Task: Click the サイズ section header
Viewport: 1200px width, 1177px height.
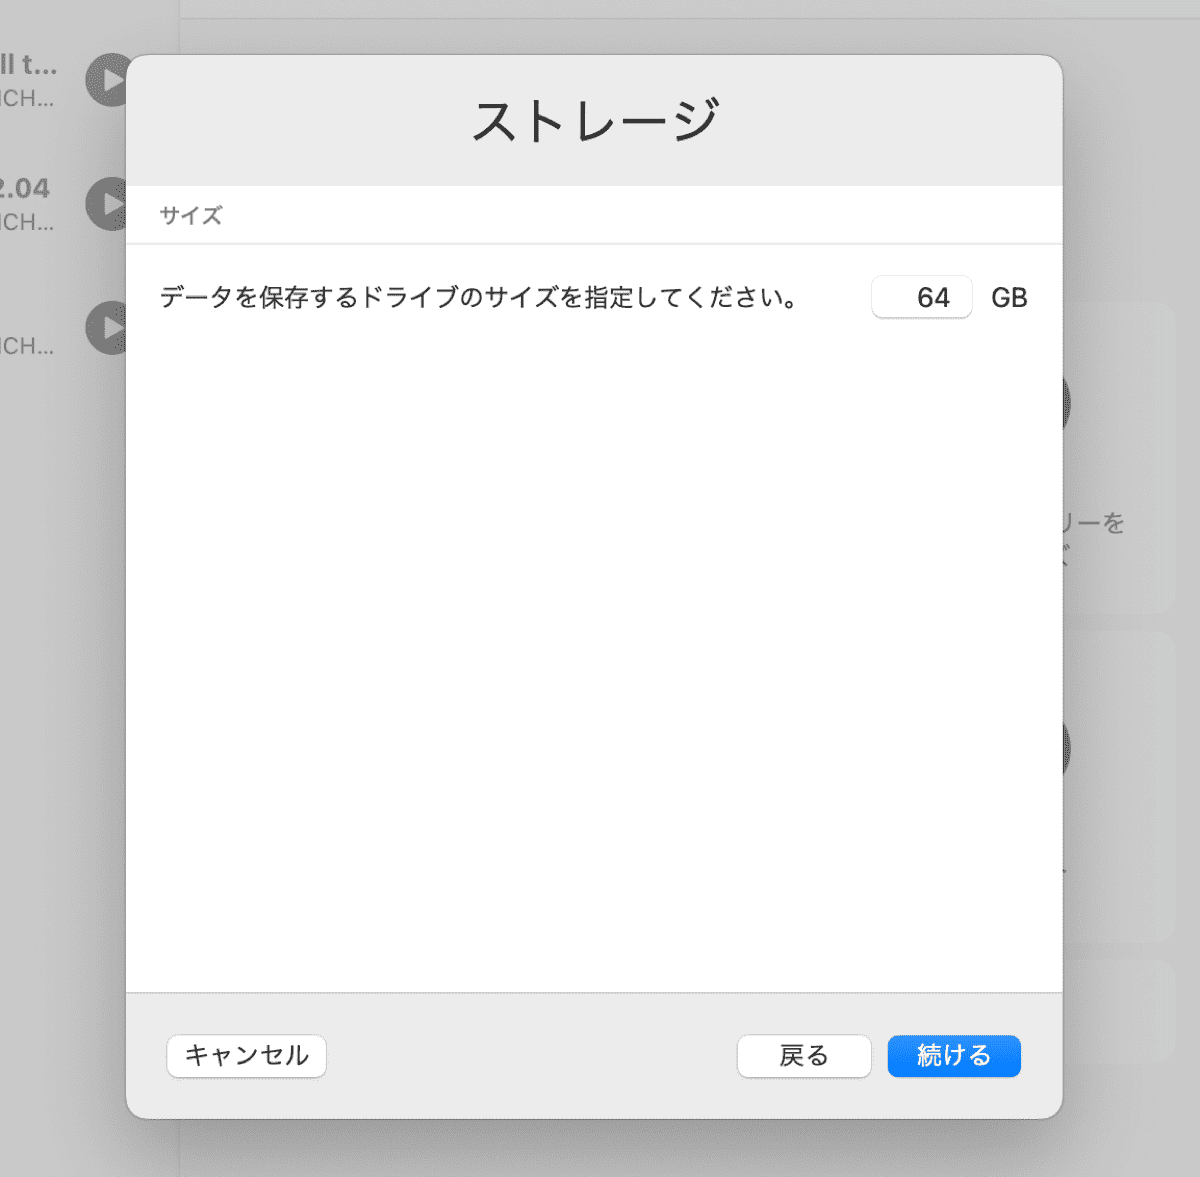Action: tap(191, 216)
